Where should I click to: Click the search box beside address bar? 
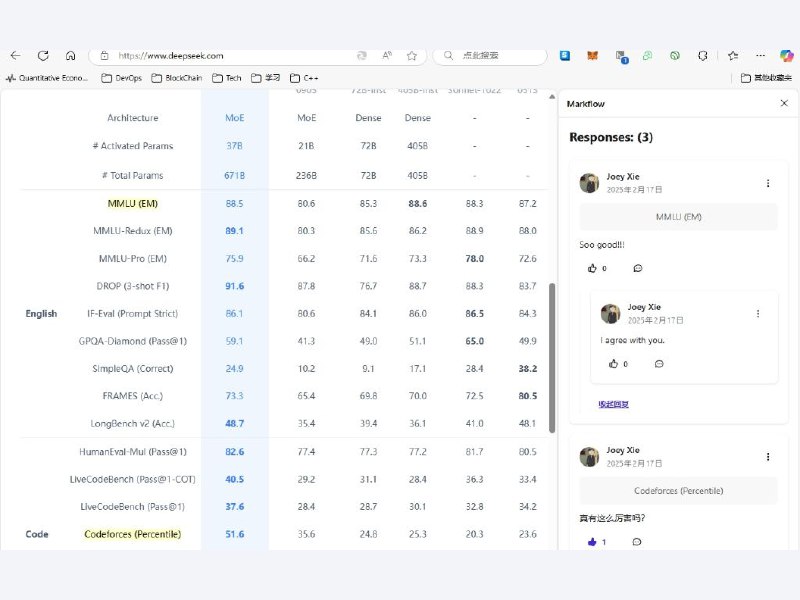[490, 56]
